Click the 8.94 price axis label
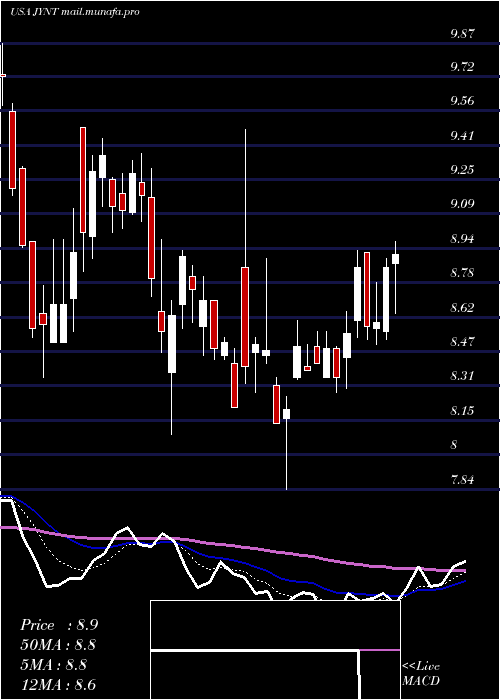500x700 pixels. pyautogui.click(x=462, y=239)
